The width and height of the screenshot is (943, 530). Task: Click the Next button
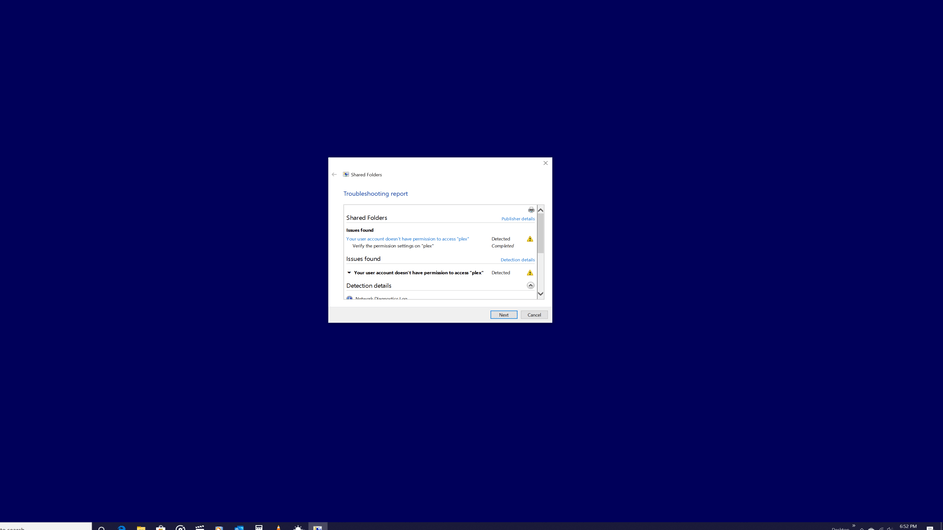point(503,315)
